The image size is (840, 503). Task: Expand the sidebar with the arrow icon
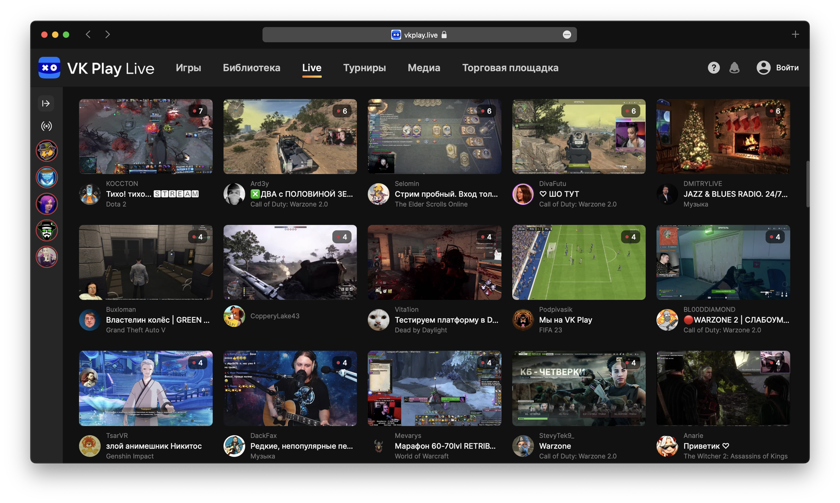click(x=46, y=103)
